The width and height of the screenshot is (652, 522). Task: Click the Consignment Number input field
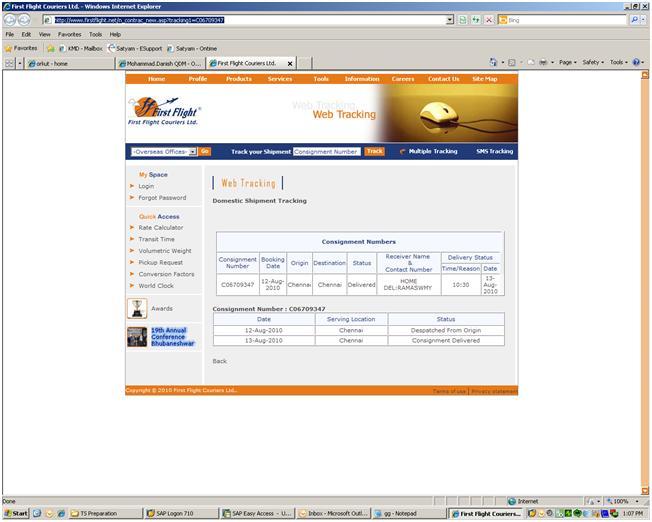327,152
